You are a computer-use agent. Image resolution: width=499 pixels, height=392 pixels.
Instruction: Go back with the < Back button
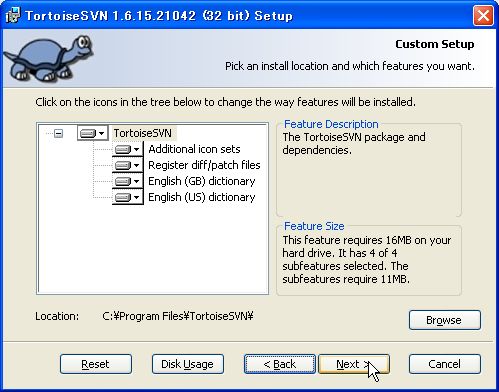tap(280, 364)
